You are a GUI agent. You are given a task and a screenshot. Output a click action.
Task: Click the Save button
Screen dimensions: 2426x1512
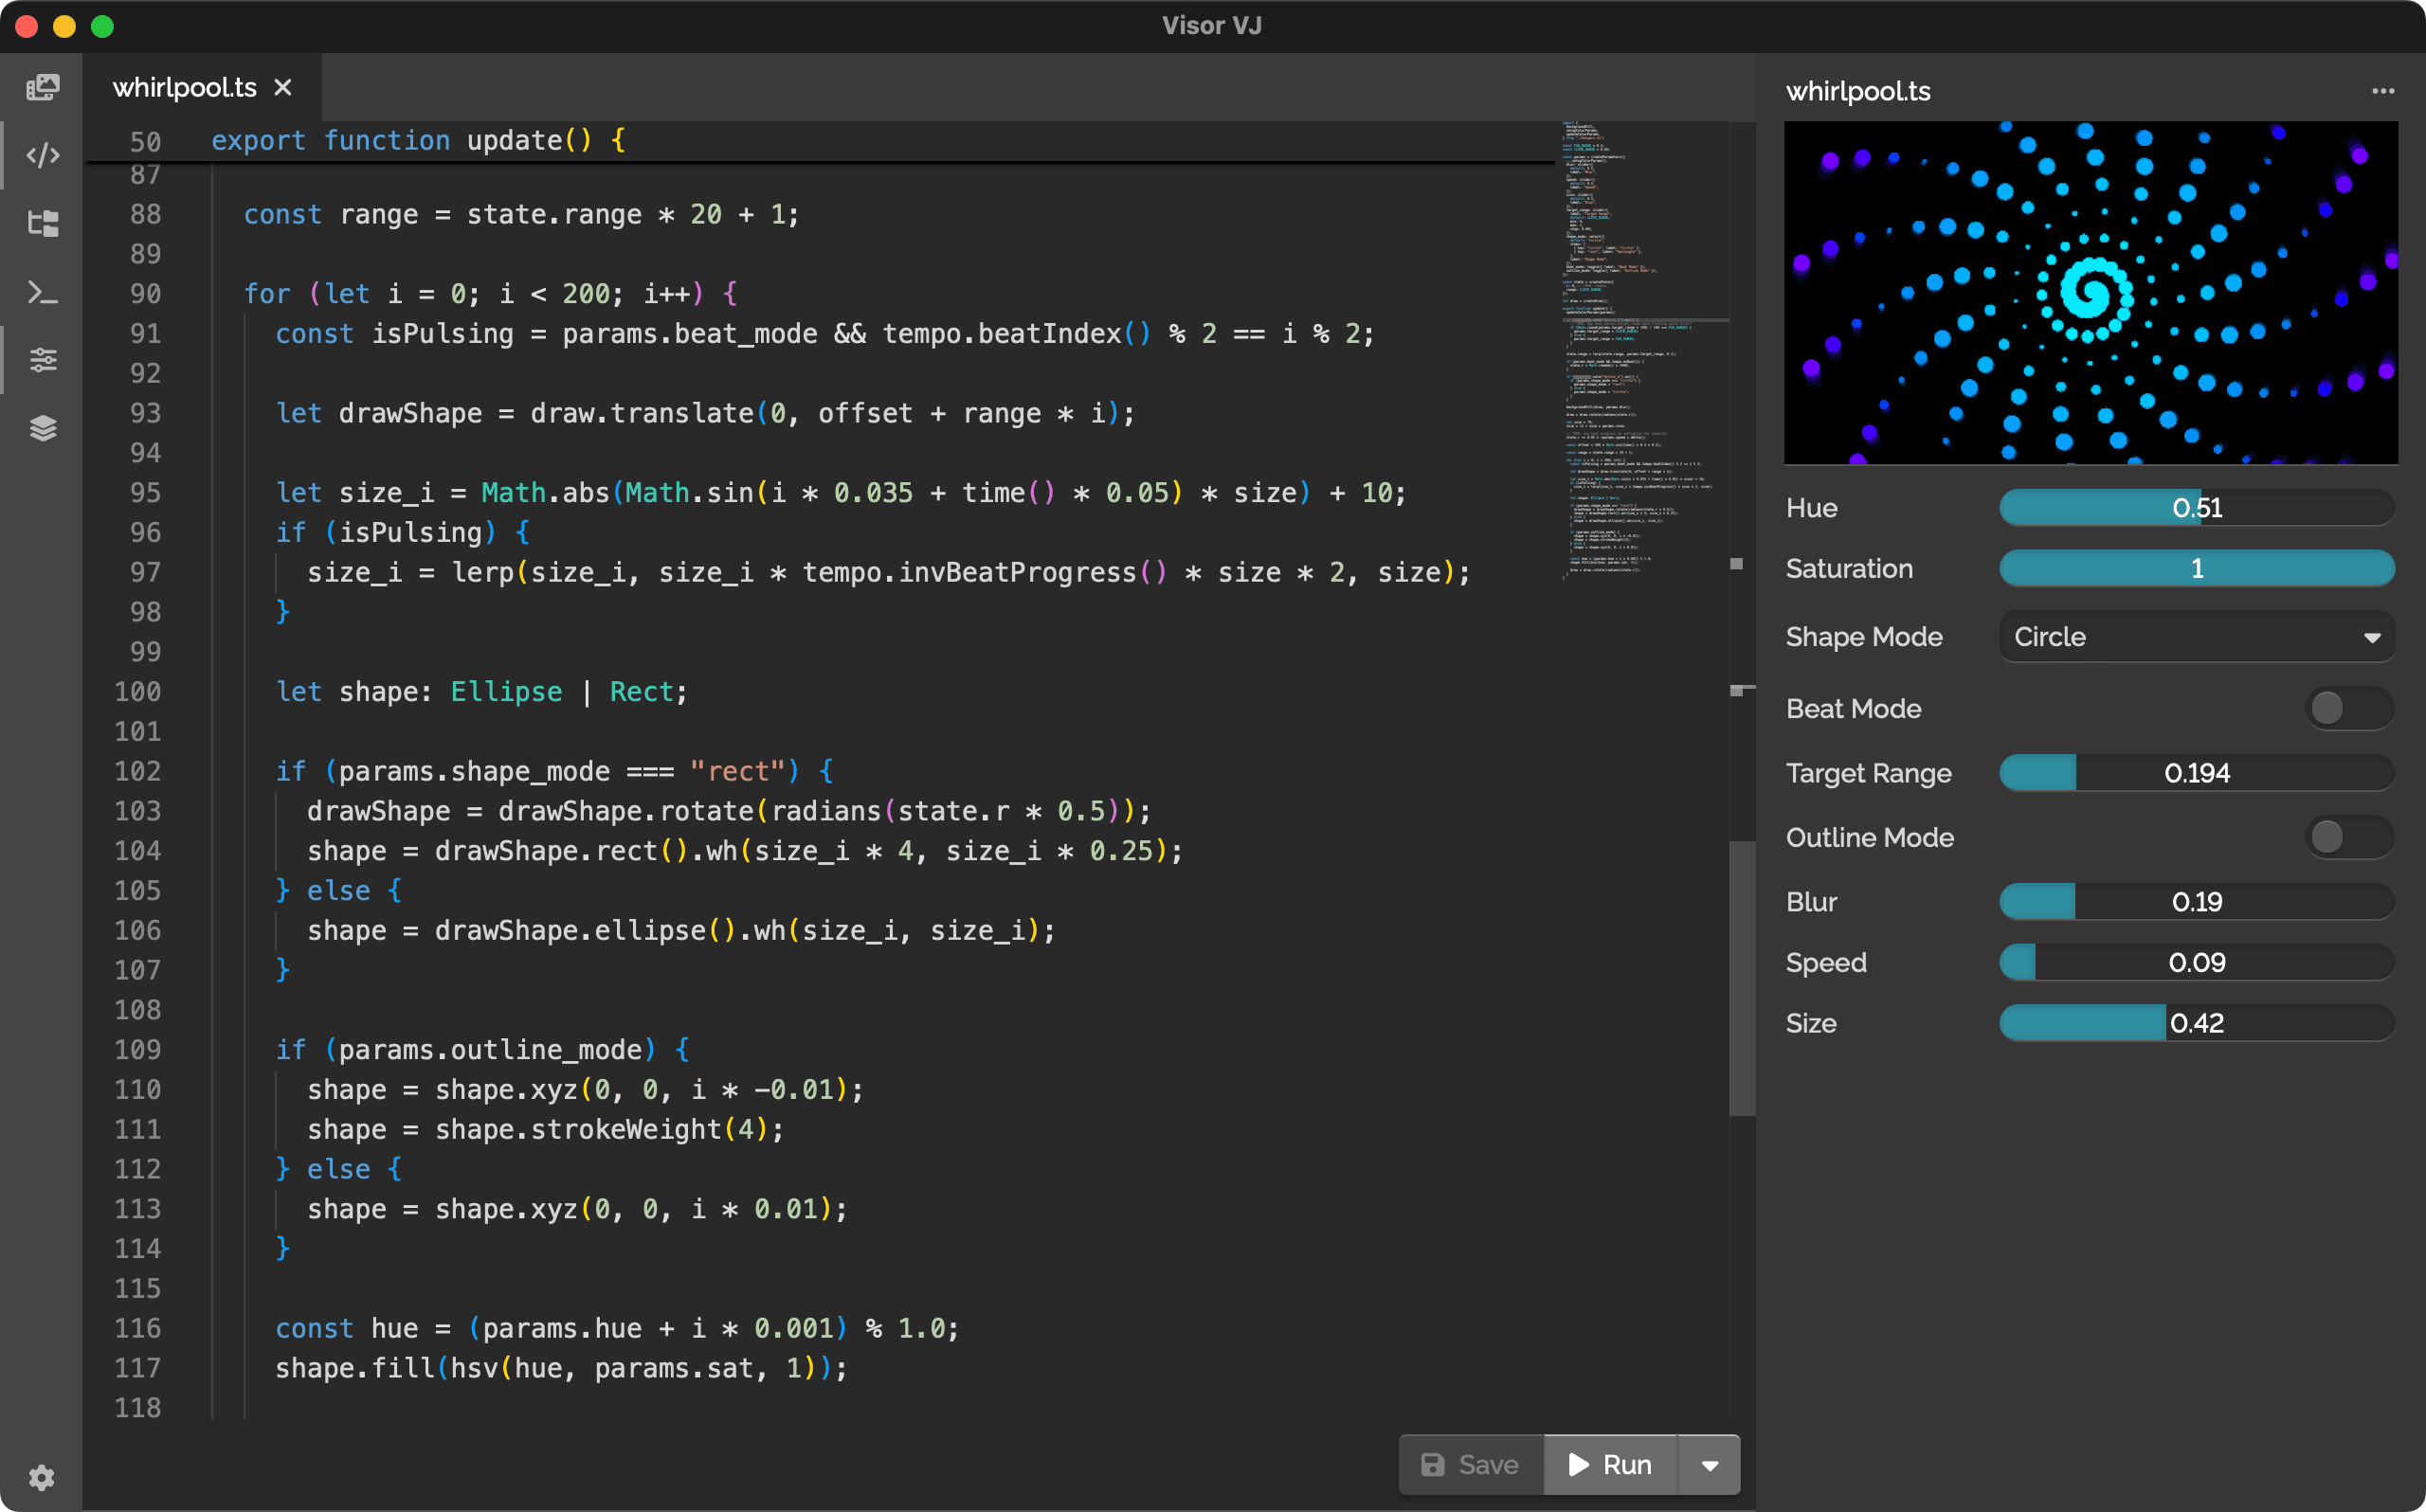pos(1470,1465)
